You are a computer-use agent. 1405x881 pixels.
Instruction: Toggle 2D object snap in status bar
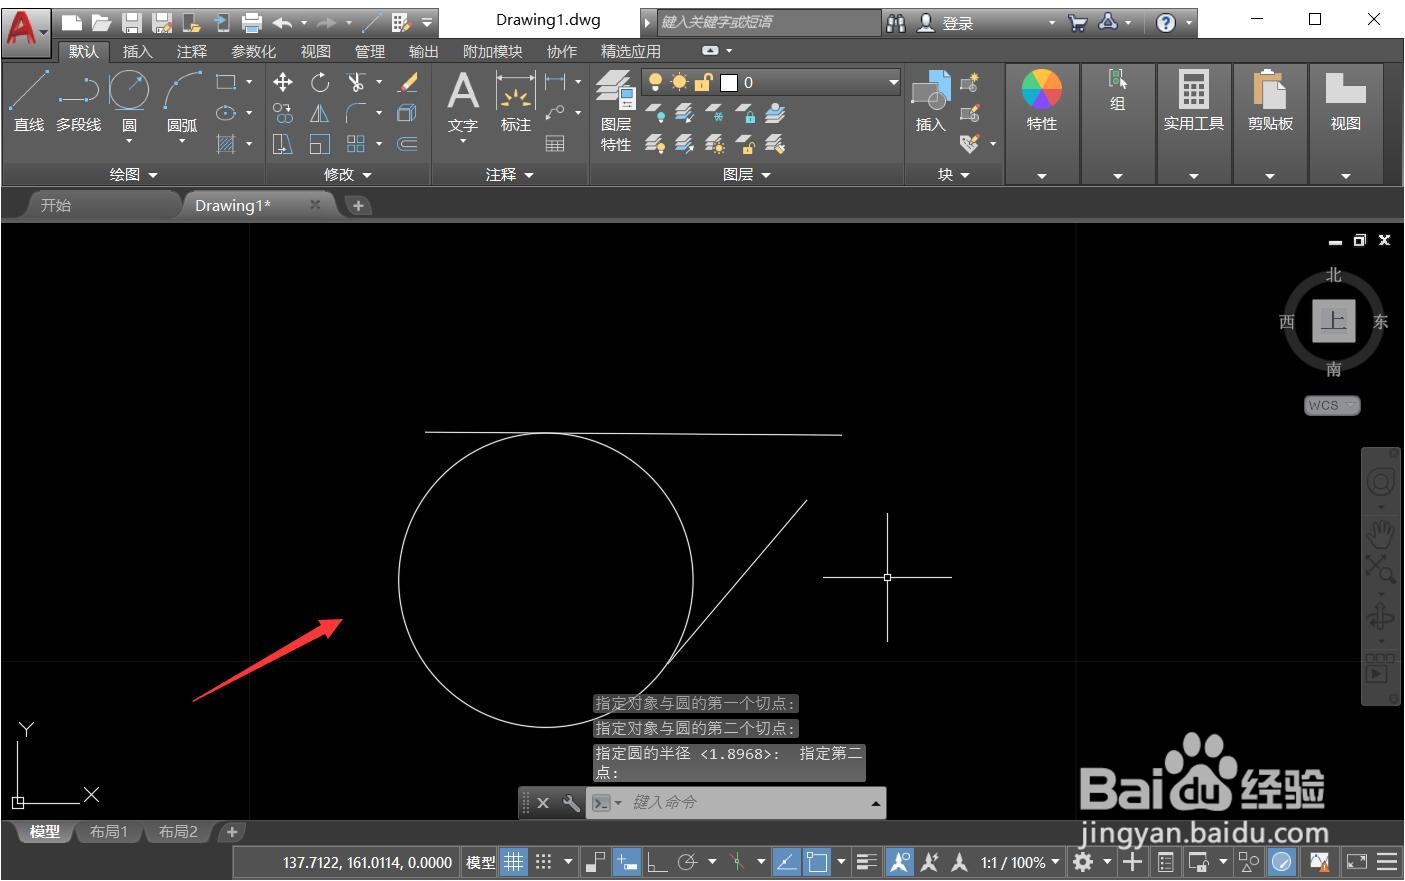(x=817, y=862)
